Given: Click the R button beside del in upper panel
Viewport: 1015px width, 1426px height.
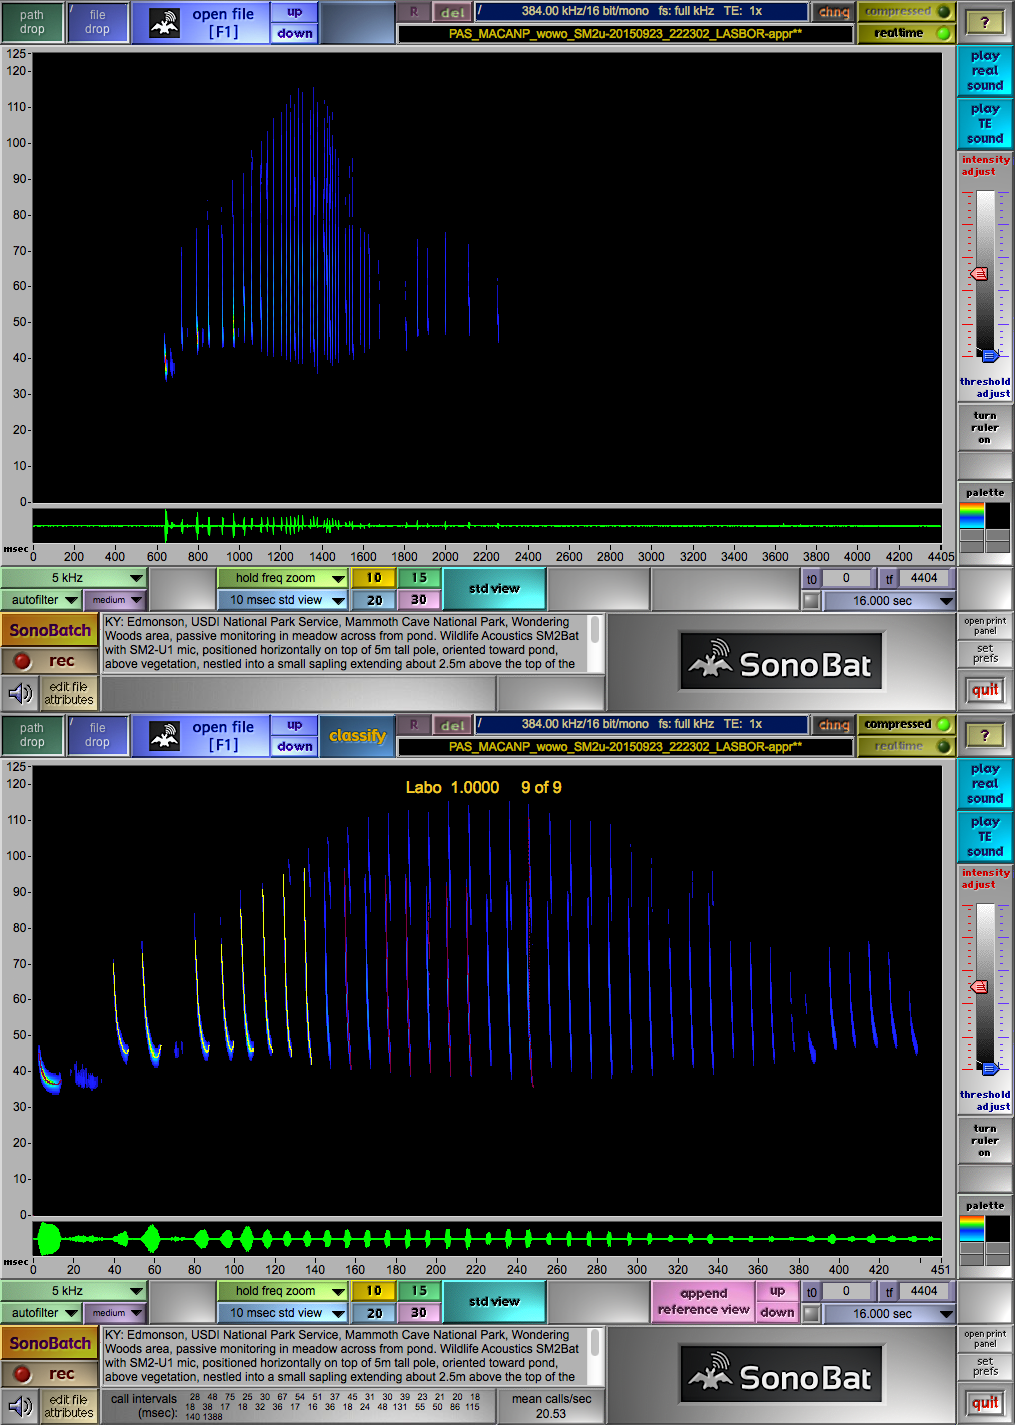Looking at the screenshot, I should pyautogui.click(x=413, y=13).
